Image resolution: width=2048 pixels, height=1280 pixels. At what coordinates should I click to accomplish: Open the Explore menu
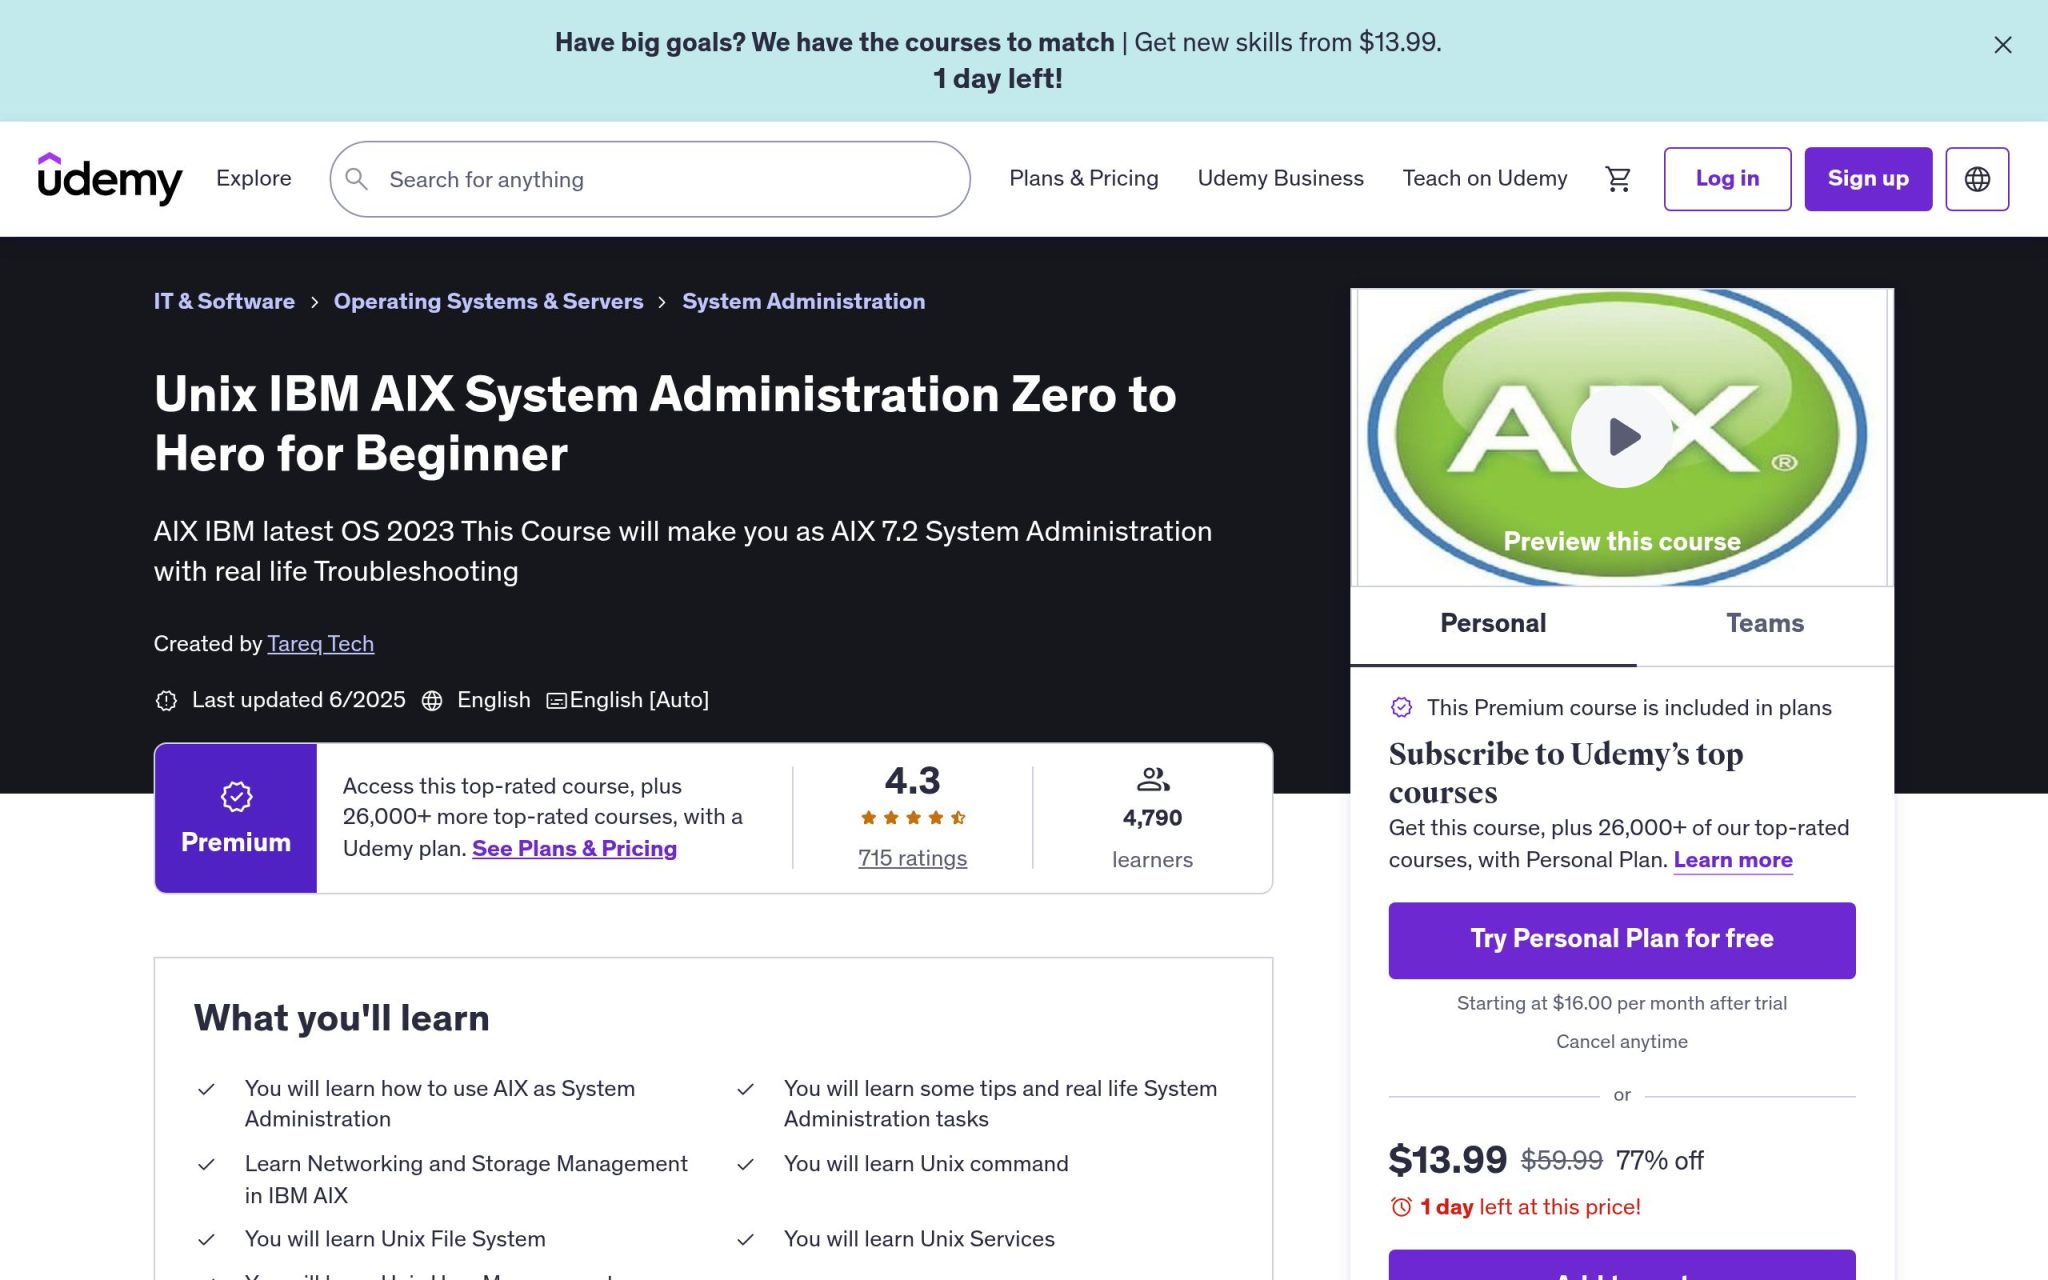[x=253, y=178]
